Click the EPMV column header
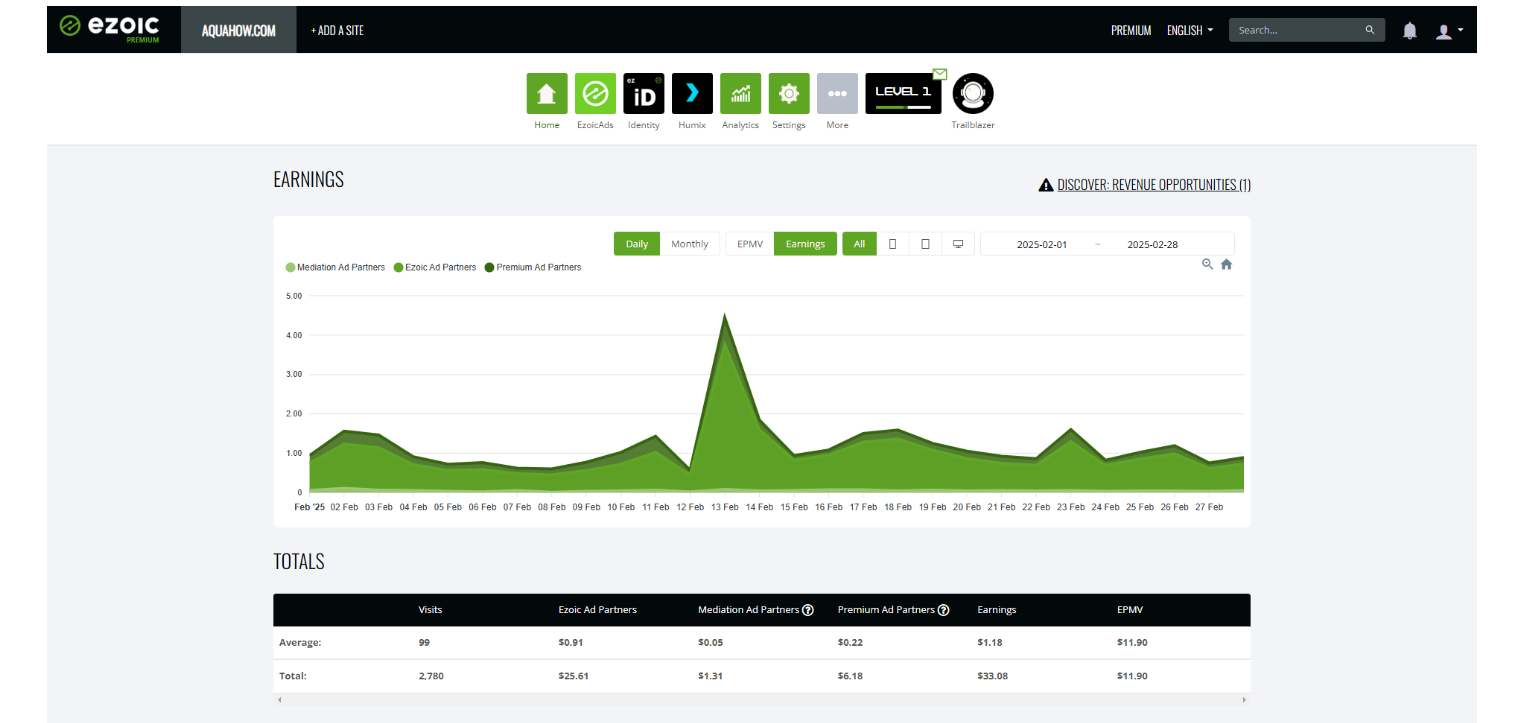The height and width of the screenshot is (723, 1523). tap(1131, 610)
